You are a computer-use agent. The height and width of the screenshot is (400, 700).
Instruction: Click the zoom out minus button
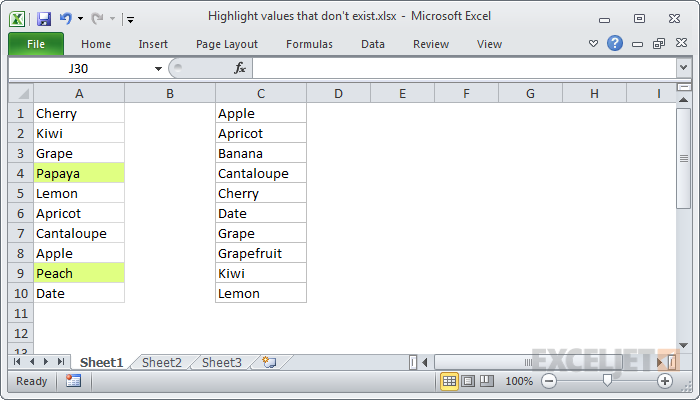(548, 381)
